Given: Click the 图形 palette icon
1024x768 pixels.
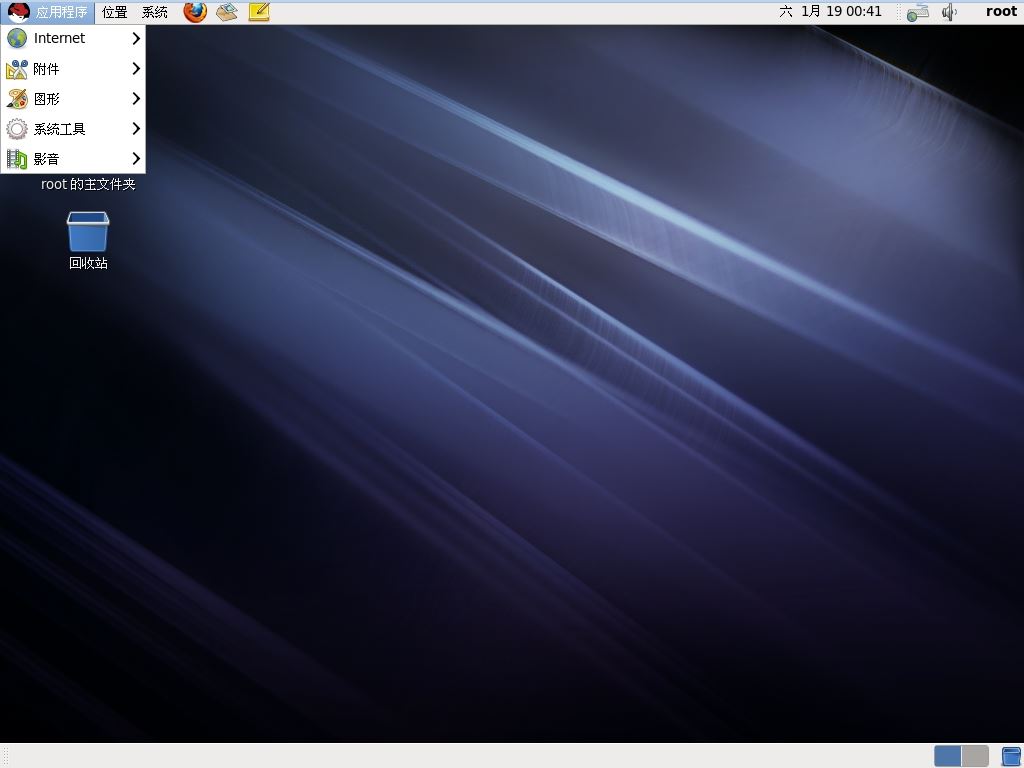Looking at the screenshot, I should click(x=17, y=99).
